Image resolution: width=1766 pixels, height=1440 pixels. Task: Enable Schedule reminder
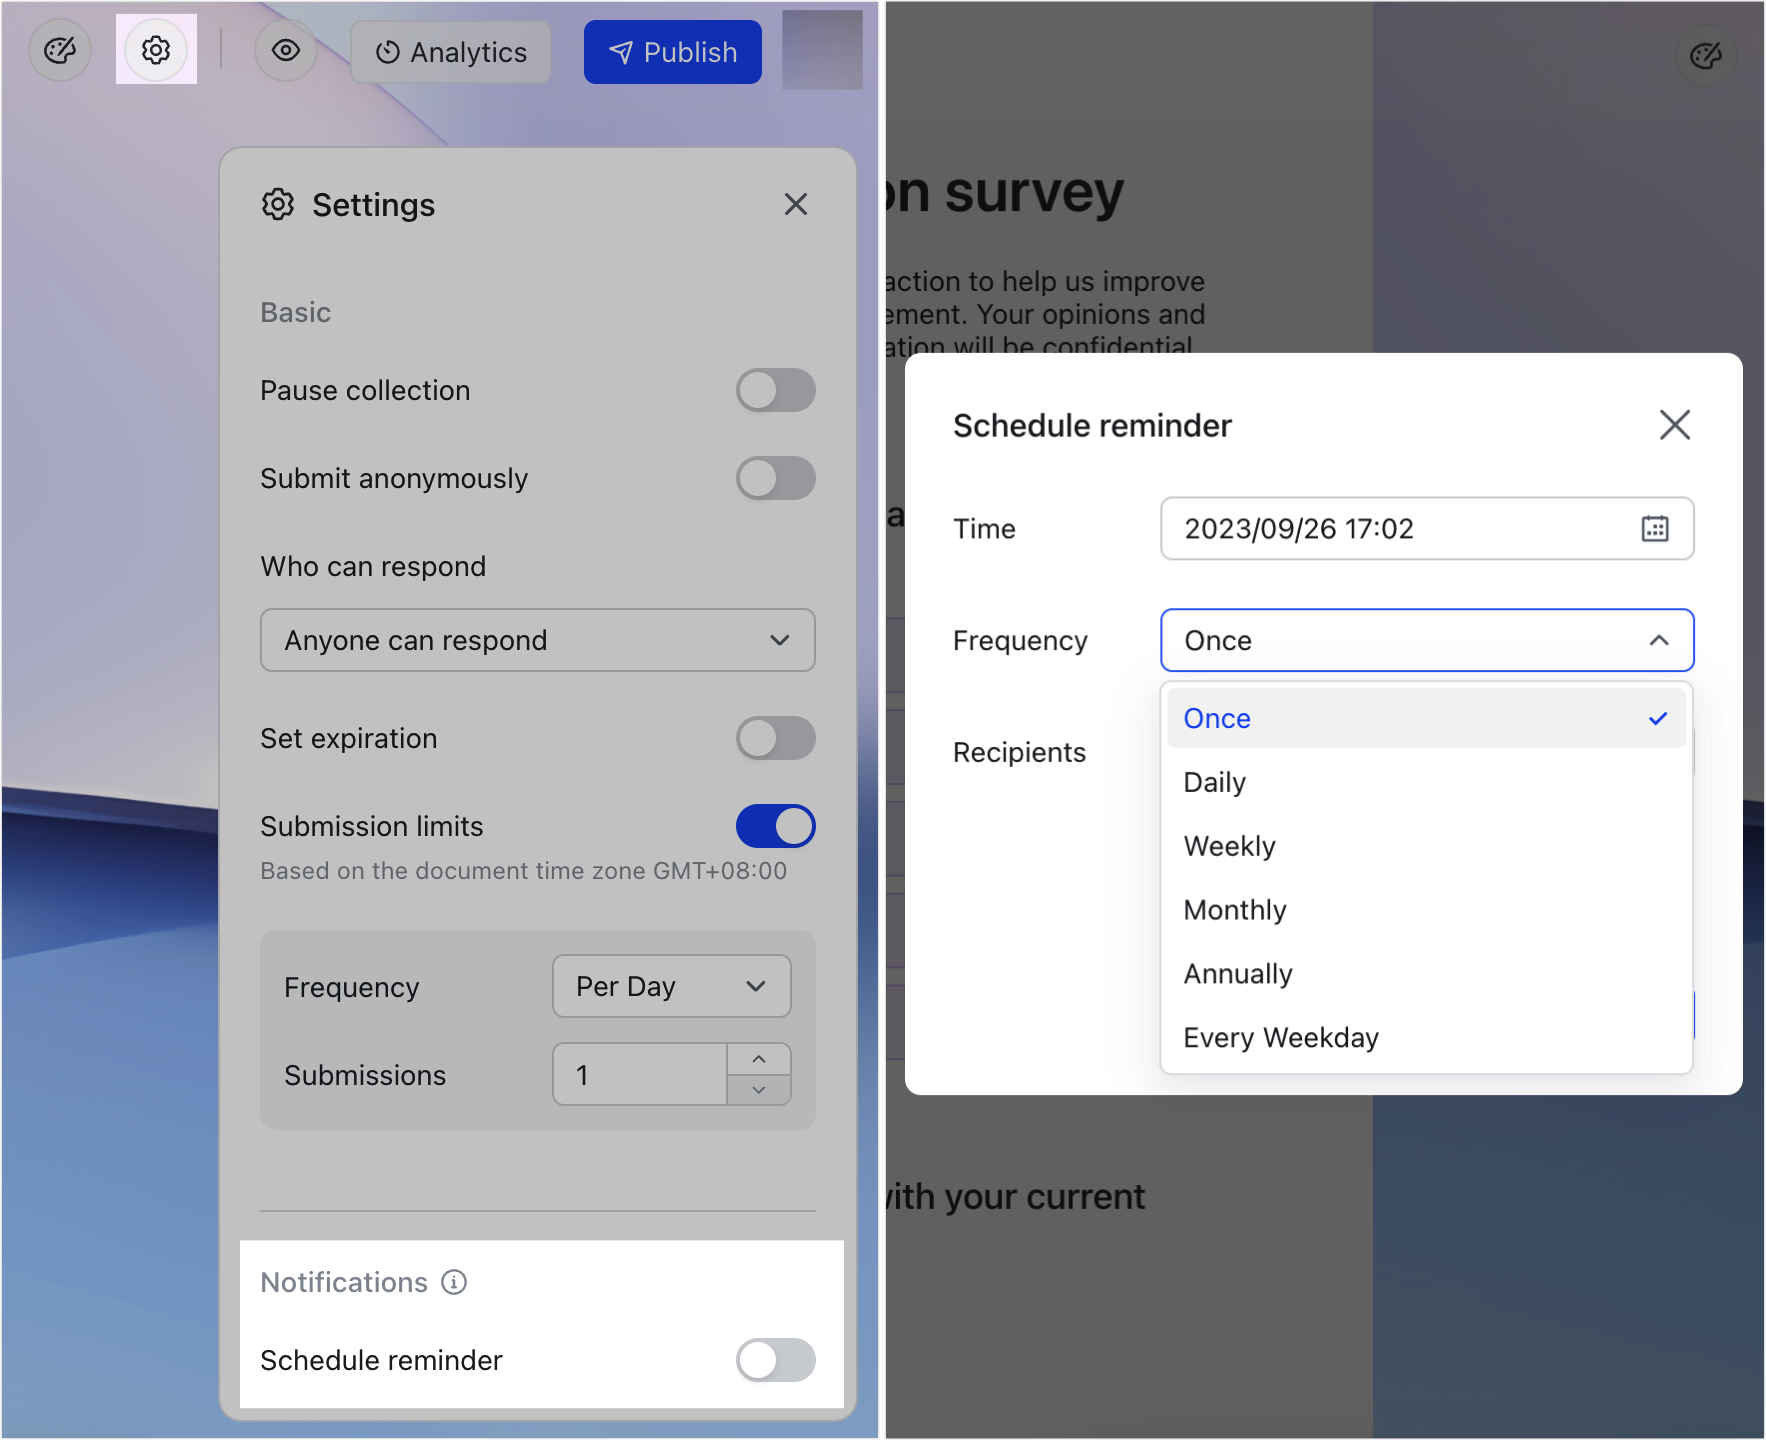(x=775, y=1360)
